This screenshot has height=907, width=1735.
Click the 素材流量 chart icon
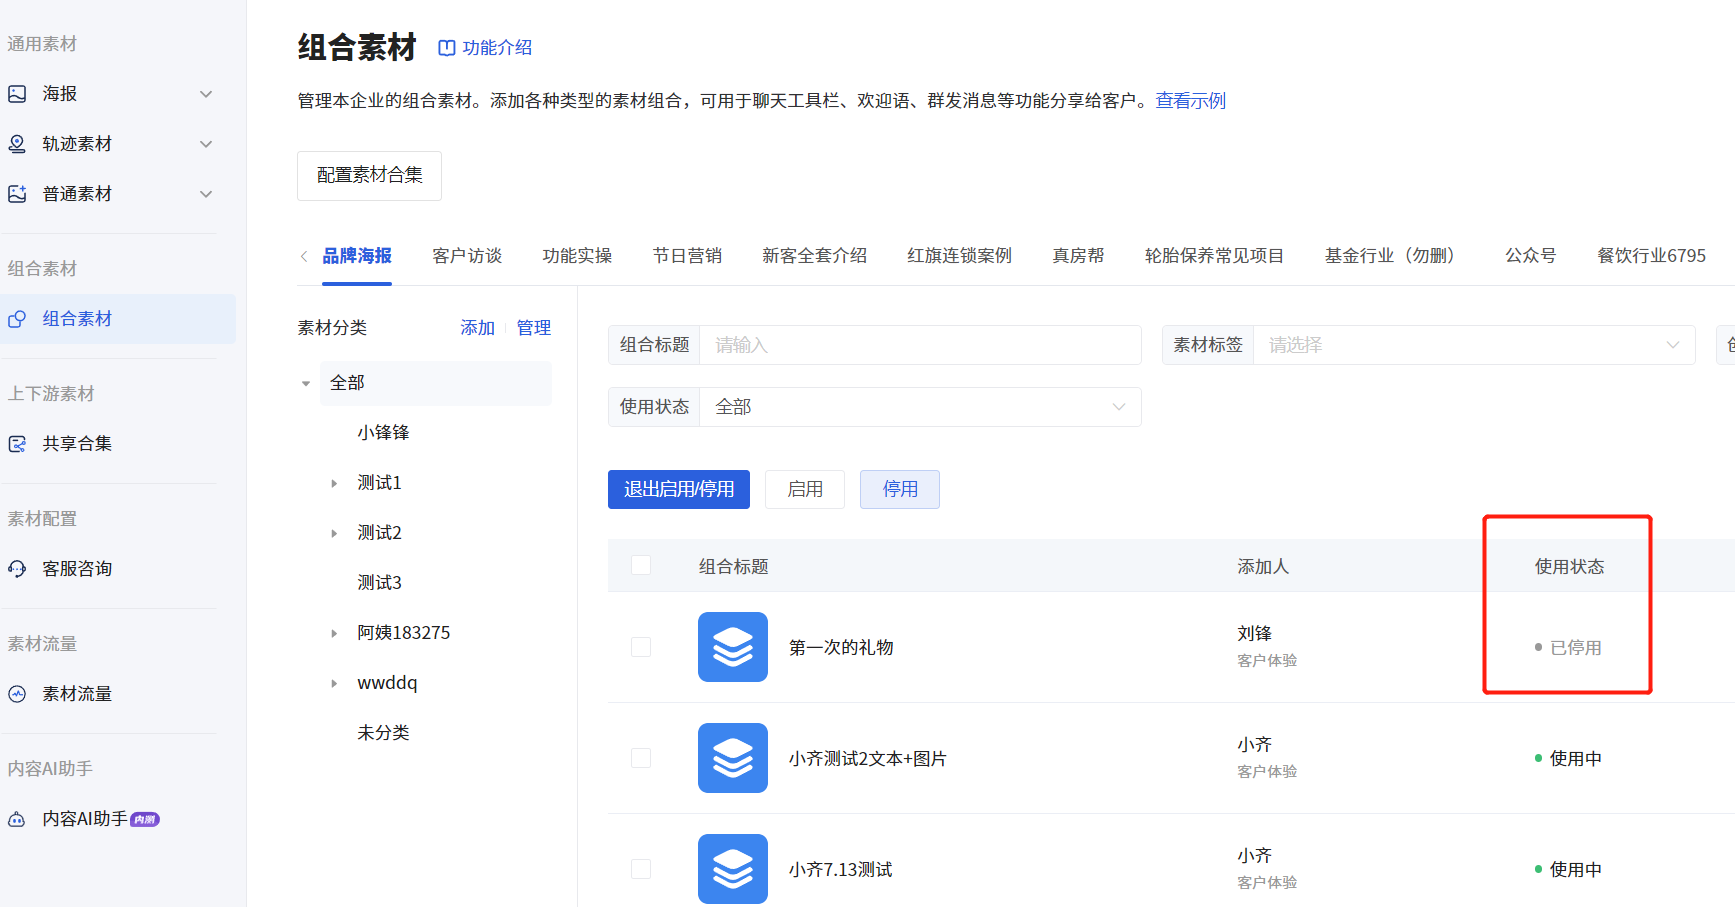tap(17, 694)
